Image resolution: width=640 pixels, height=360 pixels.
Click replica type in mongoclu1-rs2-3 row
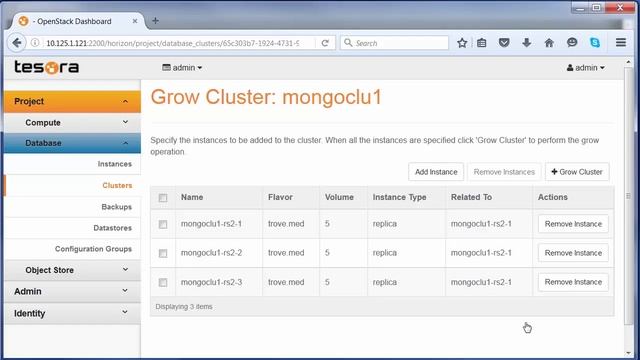coord(384,282)
